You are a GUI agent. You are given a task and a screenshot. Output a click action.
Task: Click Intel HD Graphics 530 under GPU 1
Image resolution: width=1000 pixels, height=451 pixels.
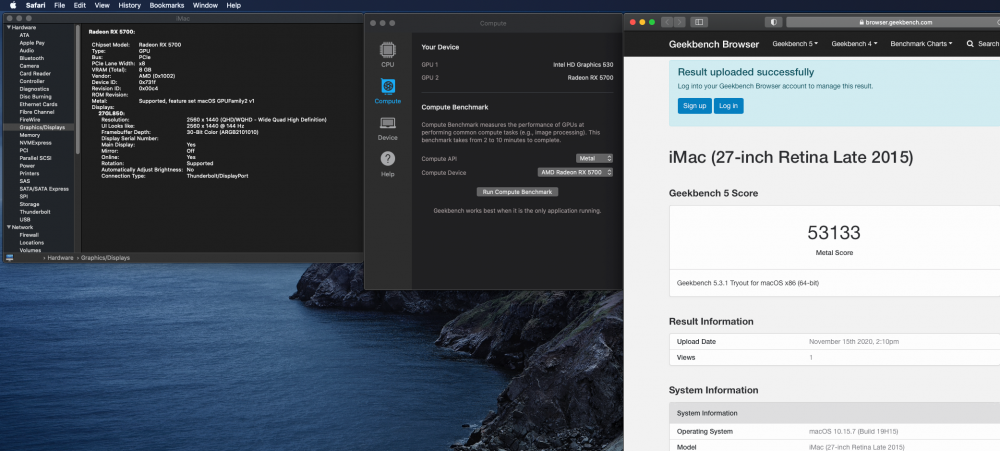pyautogui.click(x=583, y=65)
